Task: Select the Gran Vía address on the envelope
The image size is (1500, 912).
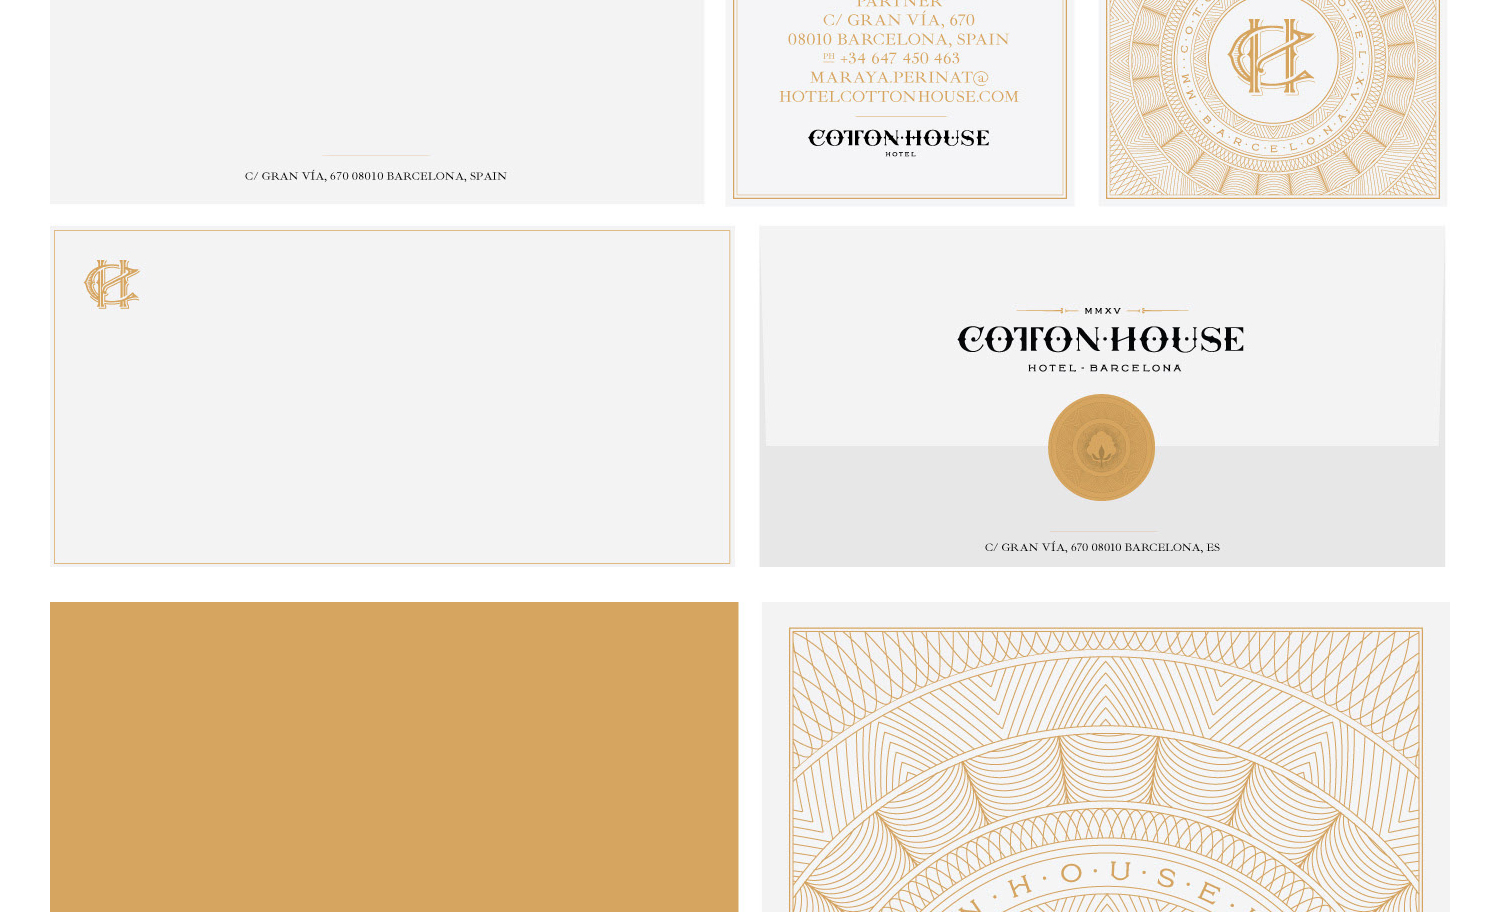Action: click(375, 176)
